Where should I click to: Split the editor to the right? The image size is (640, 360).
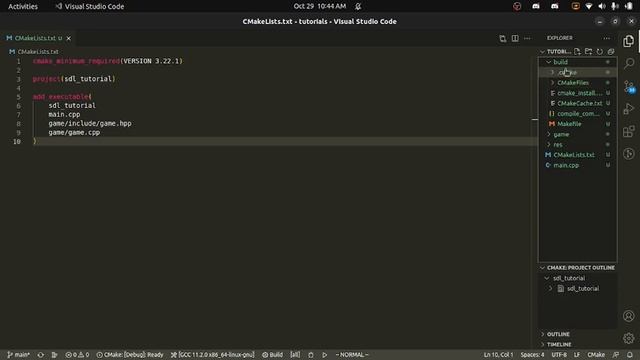point(515,38)
